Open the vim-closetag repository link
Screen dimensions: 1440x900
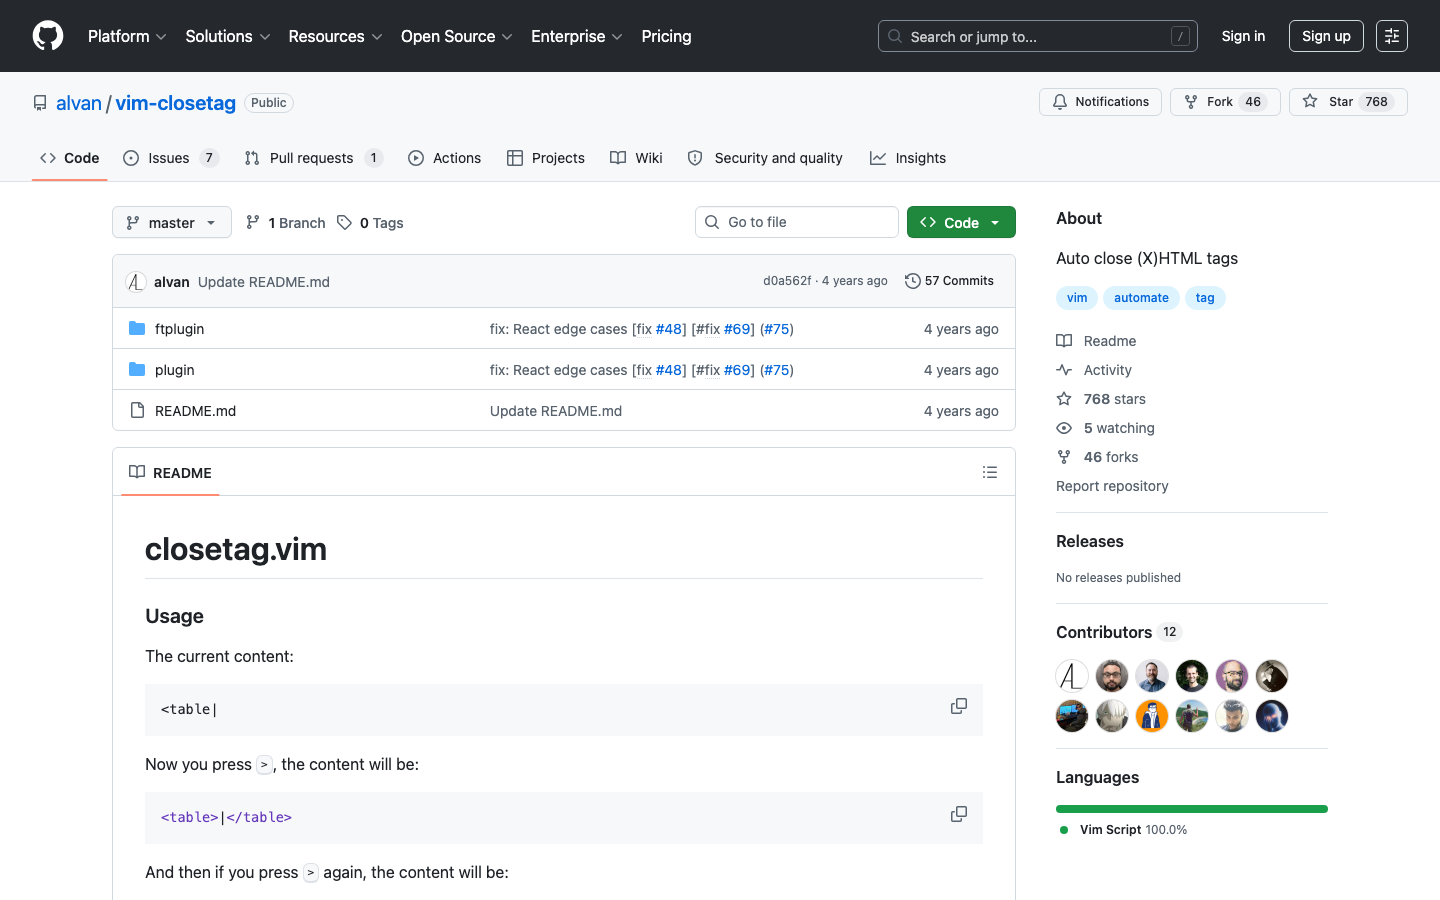point(176,103)
